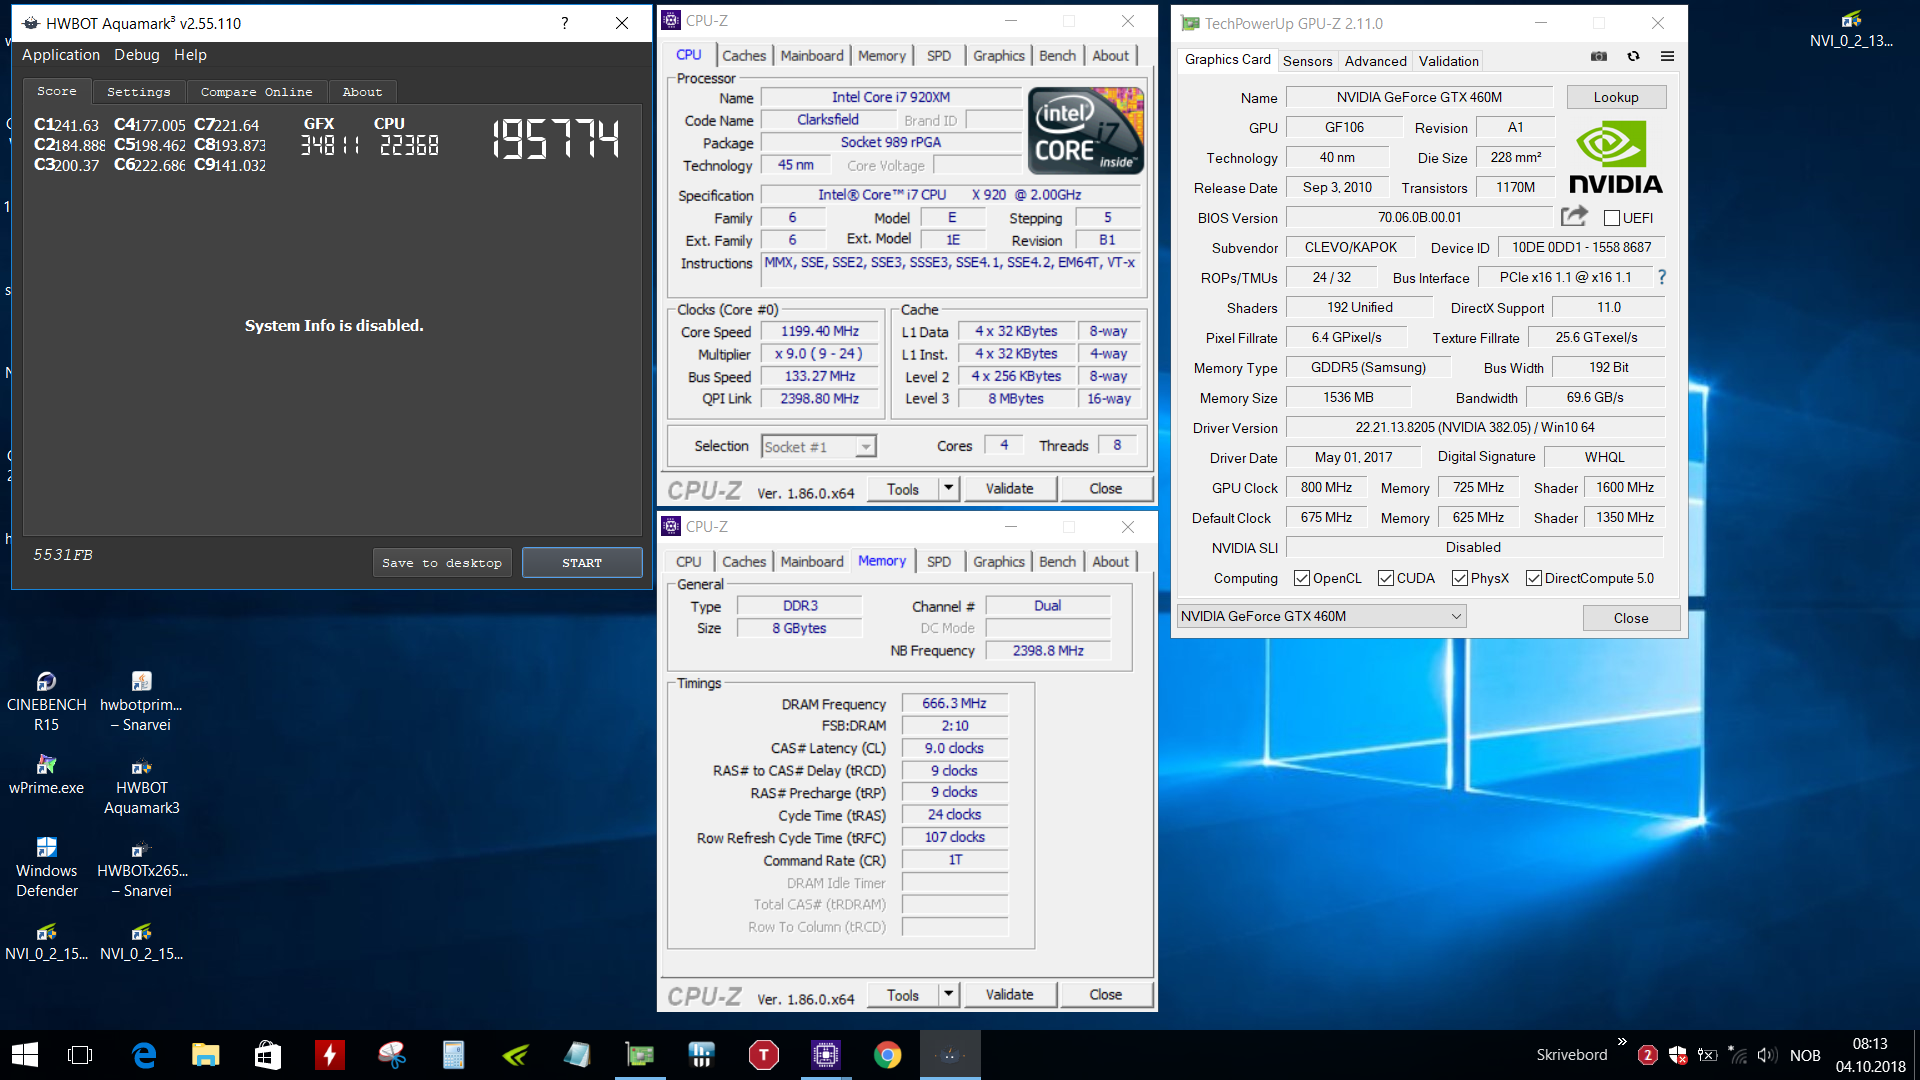Open CINEBENCH R15 desktop shortcut
The width and height of the screenshot is (1920, 1080).
[46, 702]
